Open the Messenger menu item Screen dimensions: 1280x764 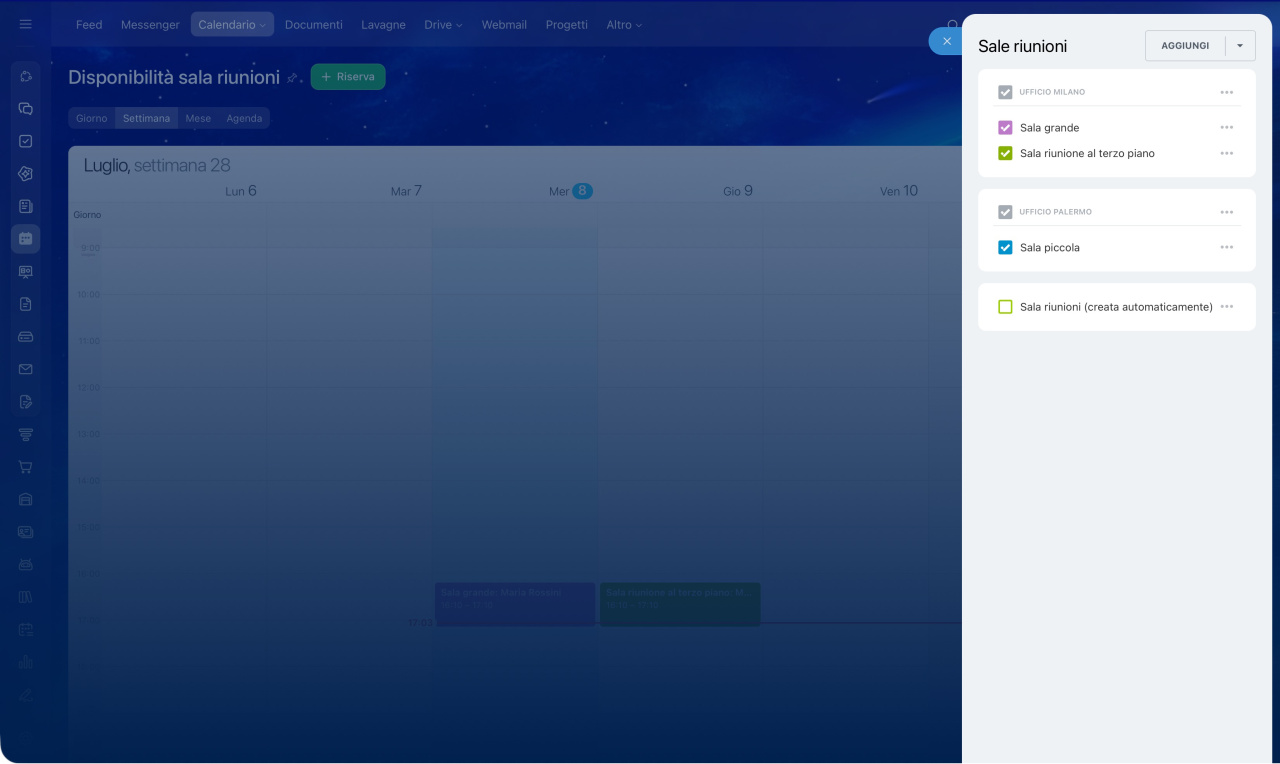(150, 25)
